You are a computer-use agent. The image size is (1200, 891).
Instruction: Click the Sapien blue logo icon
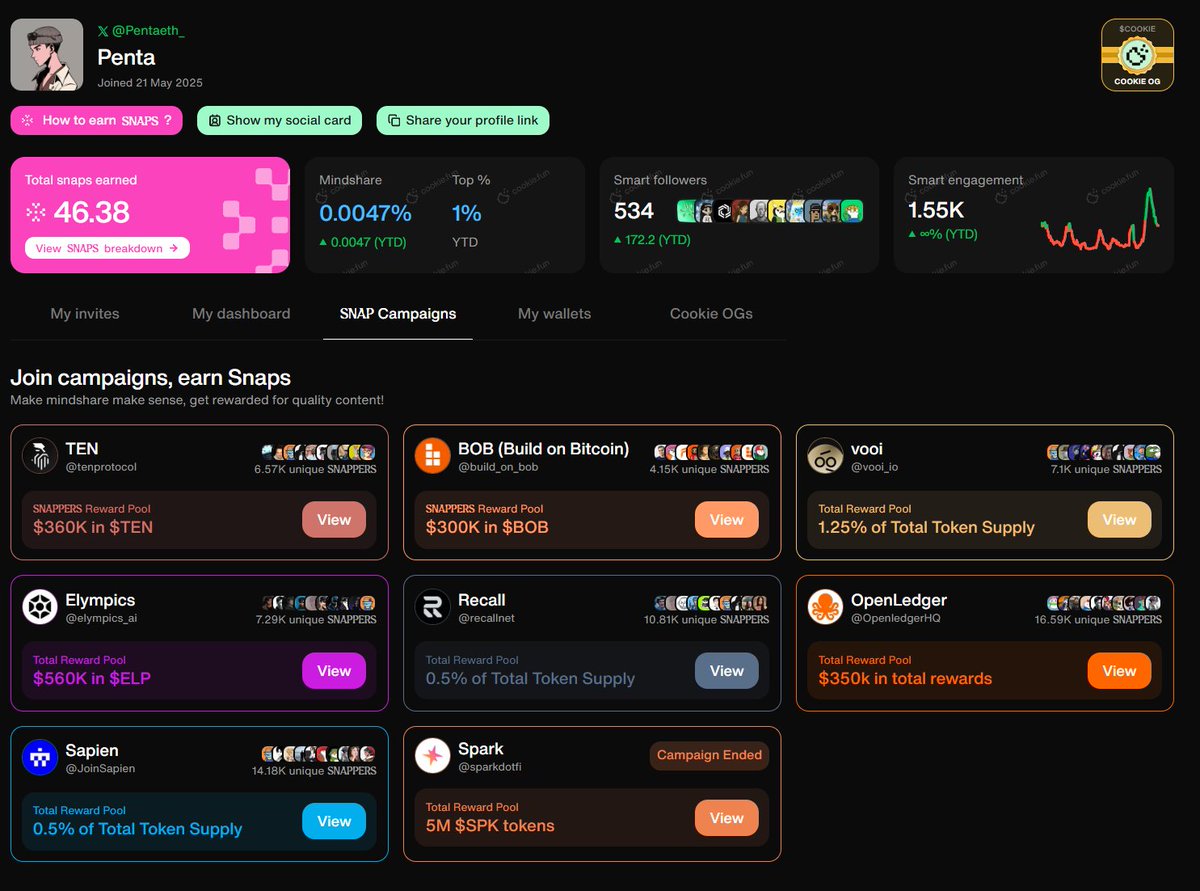click(40, 757)
